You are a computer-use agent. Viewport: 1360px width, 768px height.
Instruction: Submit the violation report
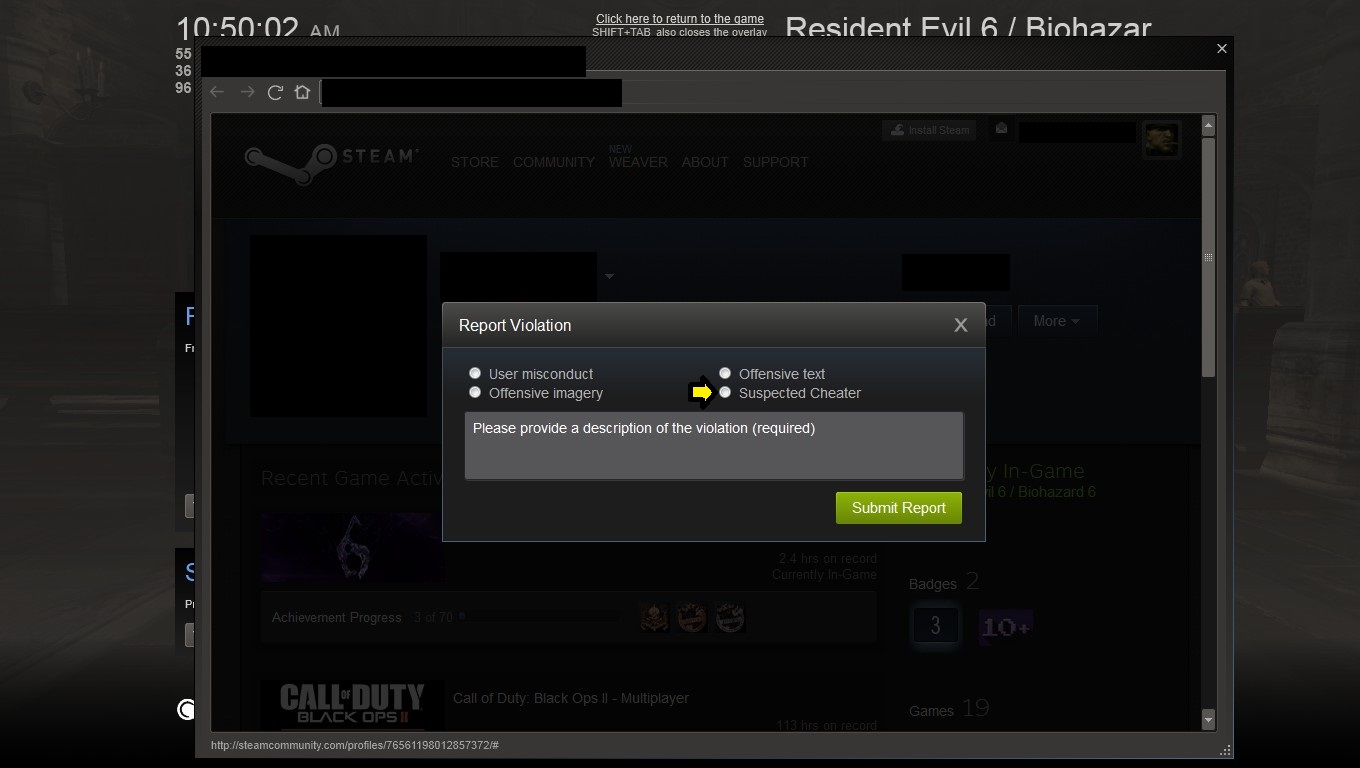tap(898, 508)
